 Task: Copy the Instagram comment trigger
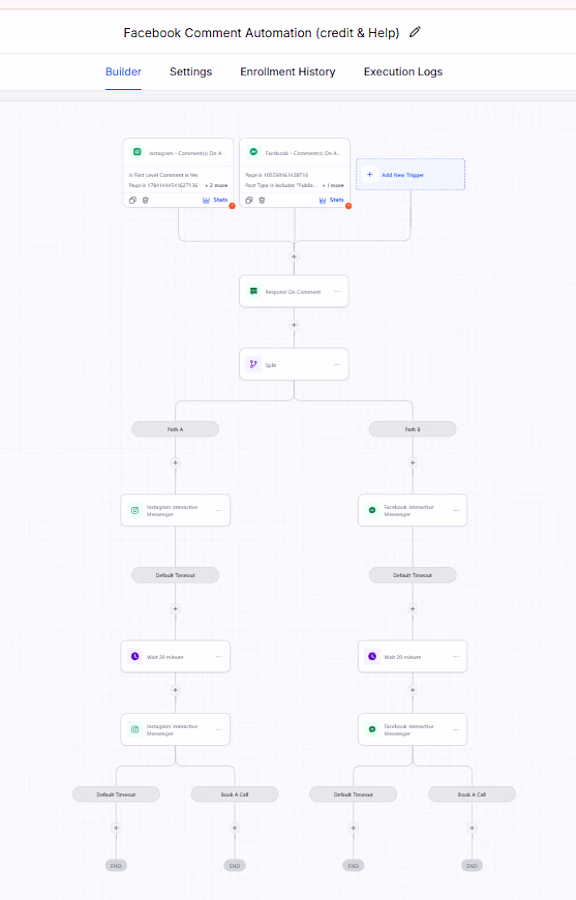pos(133,200)
